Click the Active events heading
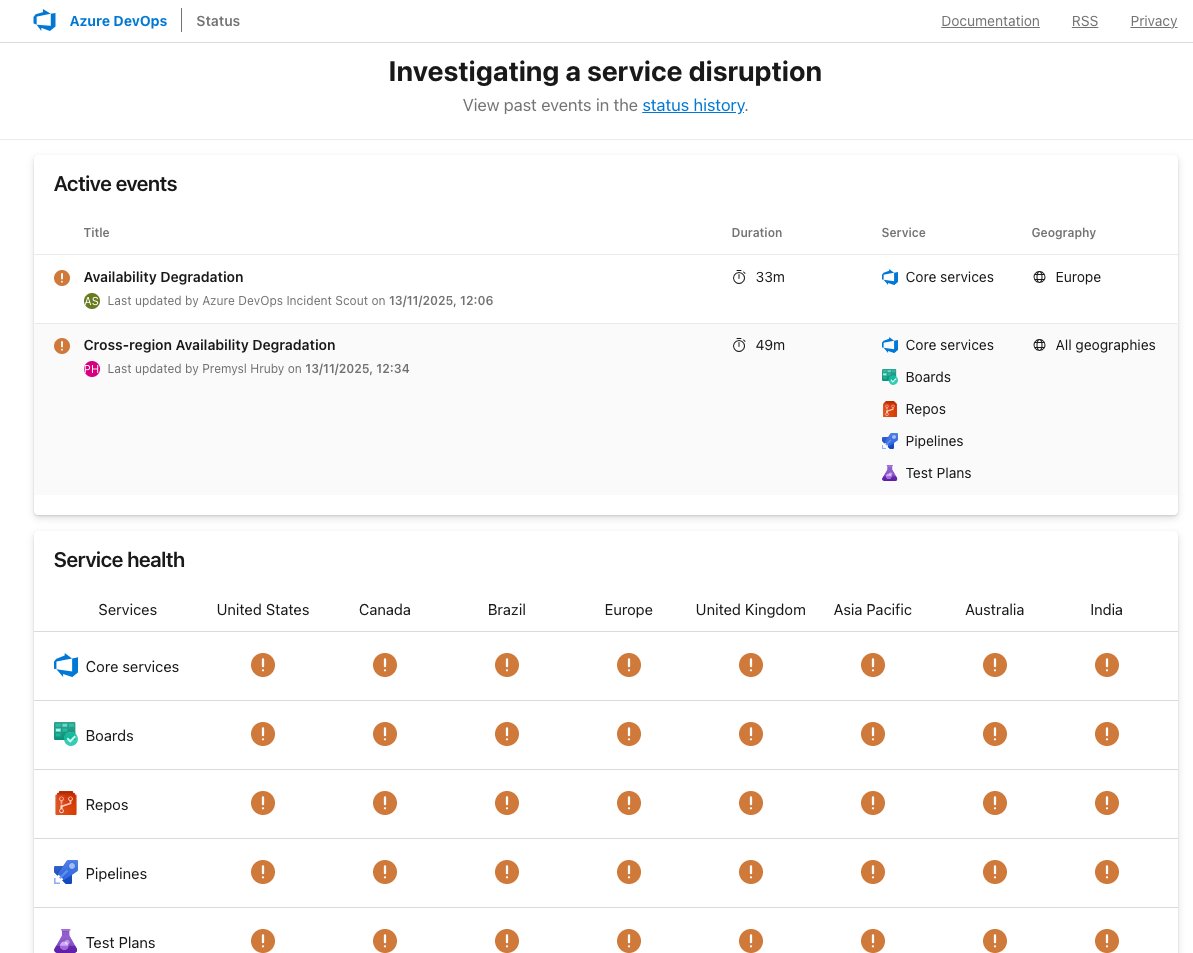This screenshot has height=953, width=1193. click(x=116, y=184)
